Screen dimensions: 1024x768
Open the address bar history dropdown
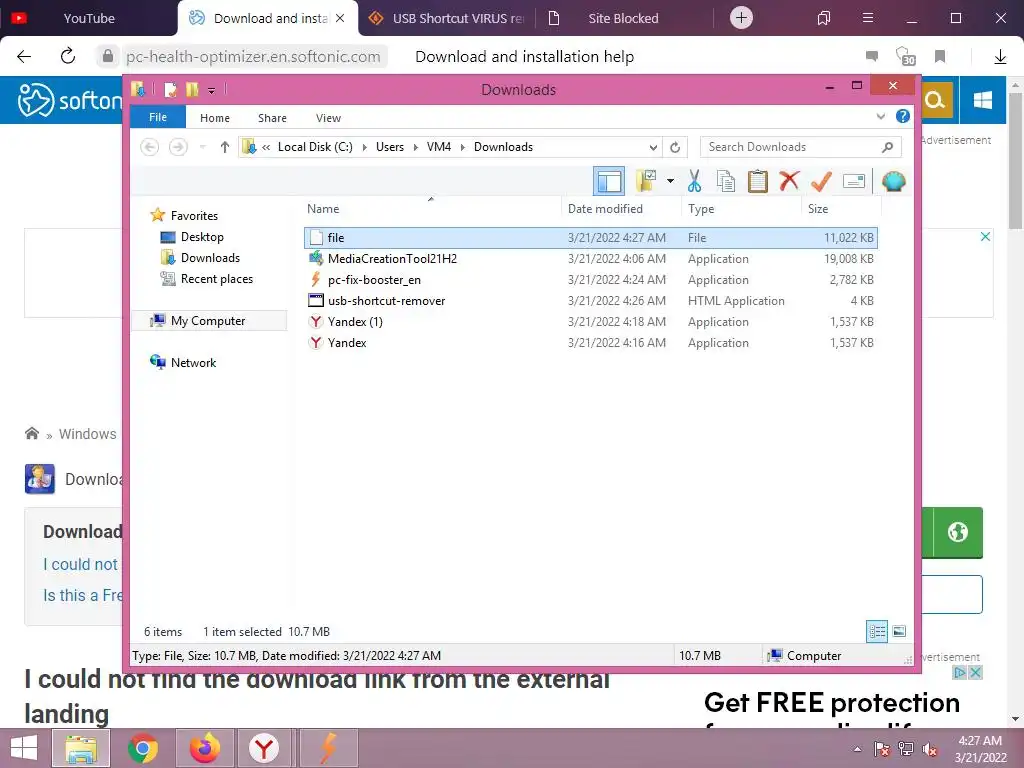point(652,148)
